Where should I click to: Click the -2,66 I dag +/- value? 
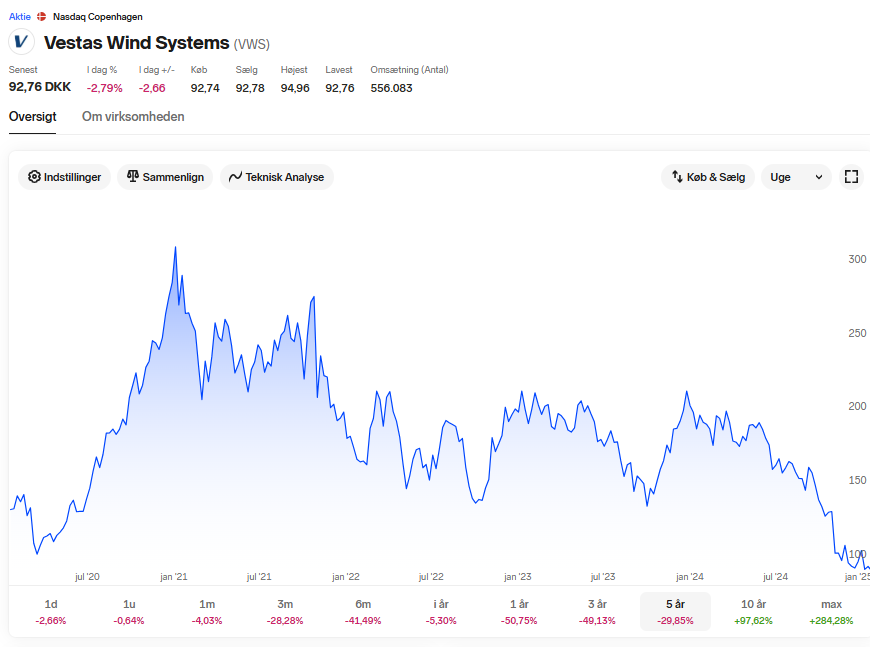click(152, 88)
